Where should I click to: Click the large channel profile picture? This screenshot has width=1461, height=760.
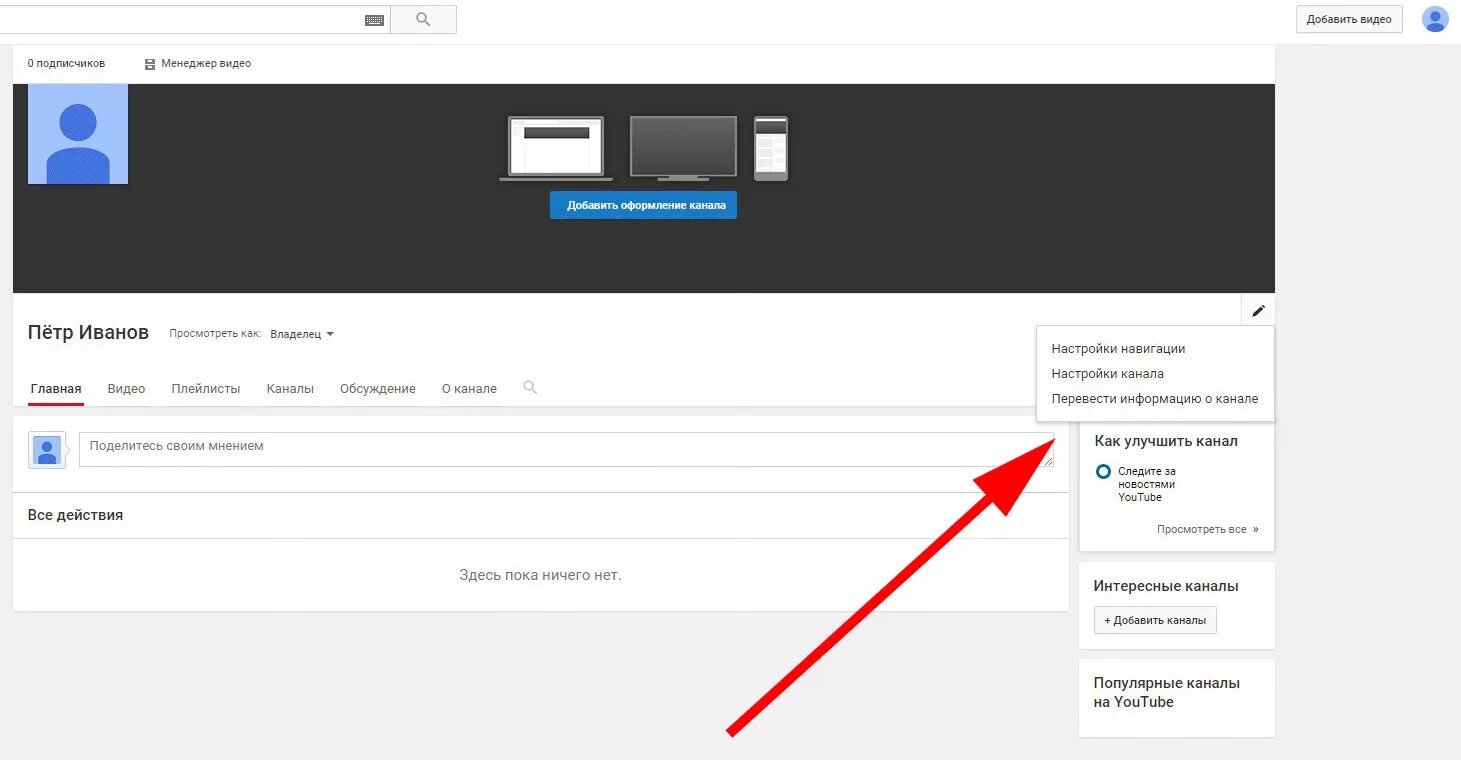click(78, 134)
